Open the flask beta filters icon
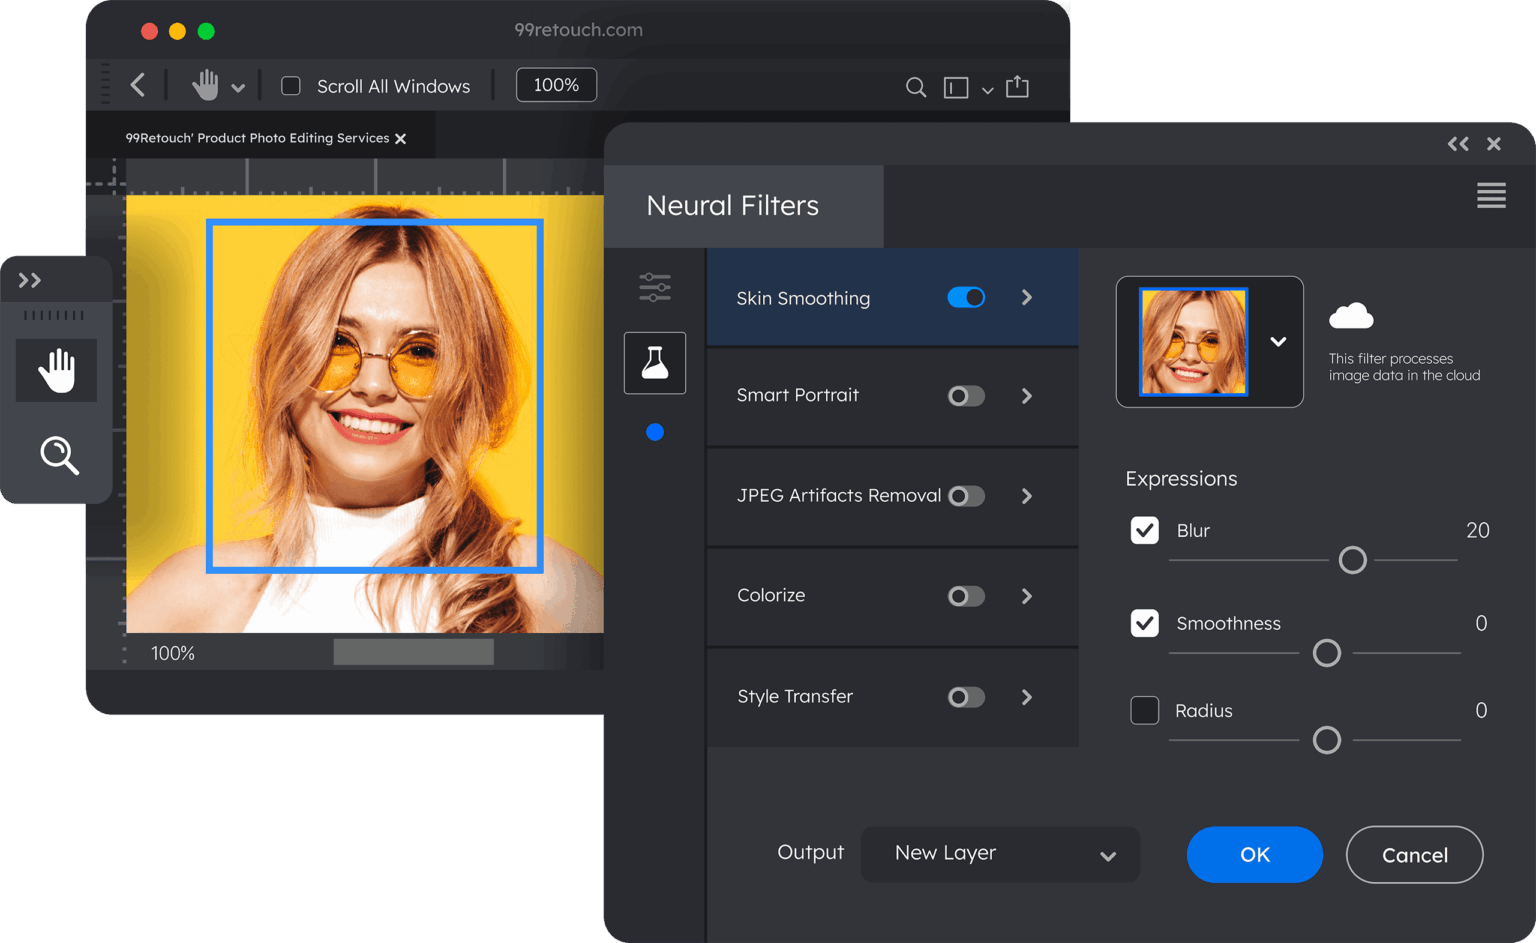Viewport: 1536px width, 943px height. click(x=655, y=363)
